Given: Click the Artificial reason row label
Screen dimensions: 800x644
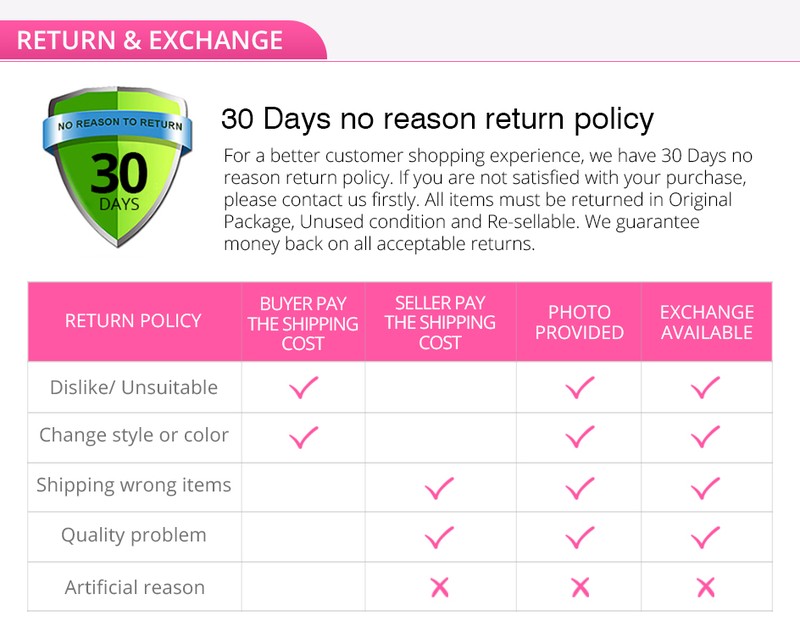Looking at the screenshot, I should click(134, 587).
